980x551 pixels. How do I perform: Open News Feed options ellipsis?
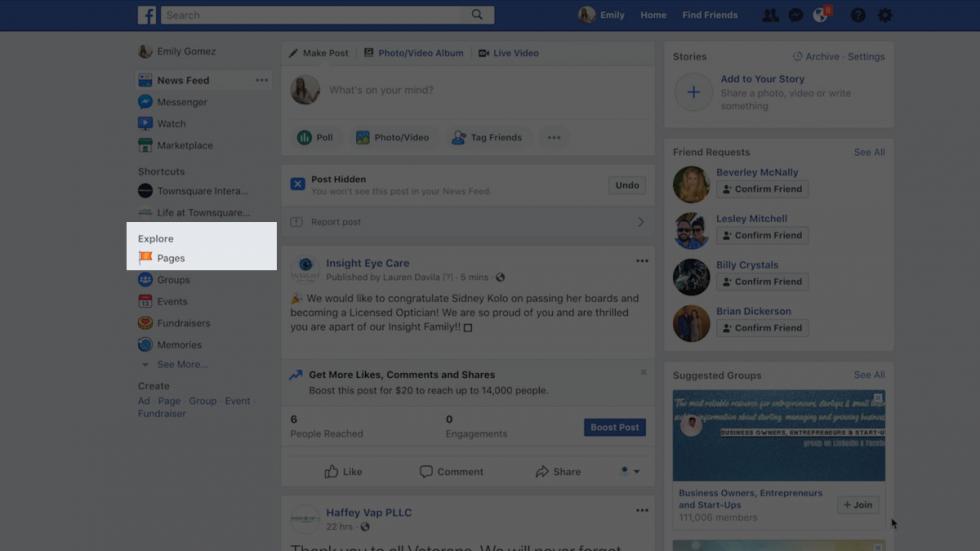[x=261, y=80]
